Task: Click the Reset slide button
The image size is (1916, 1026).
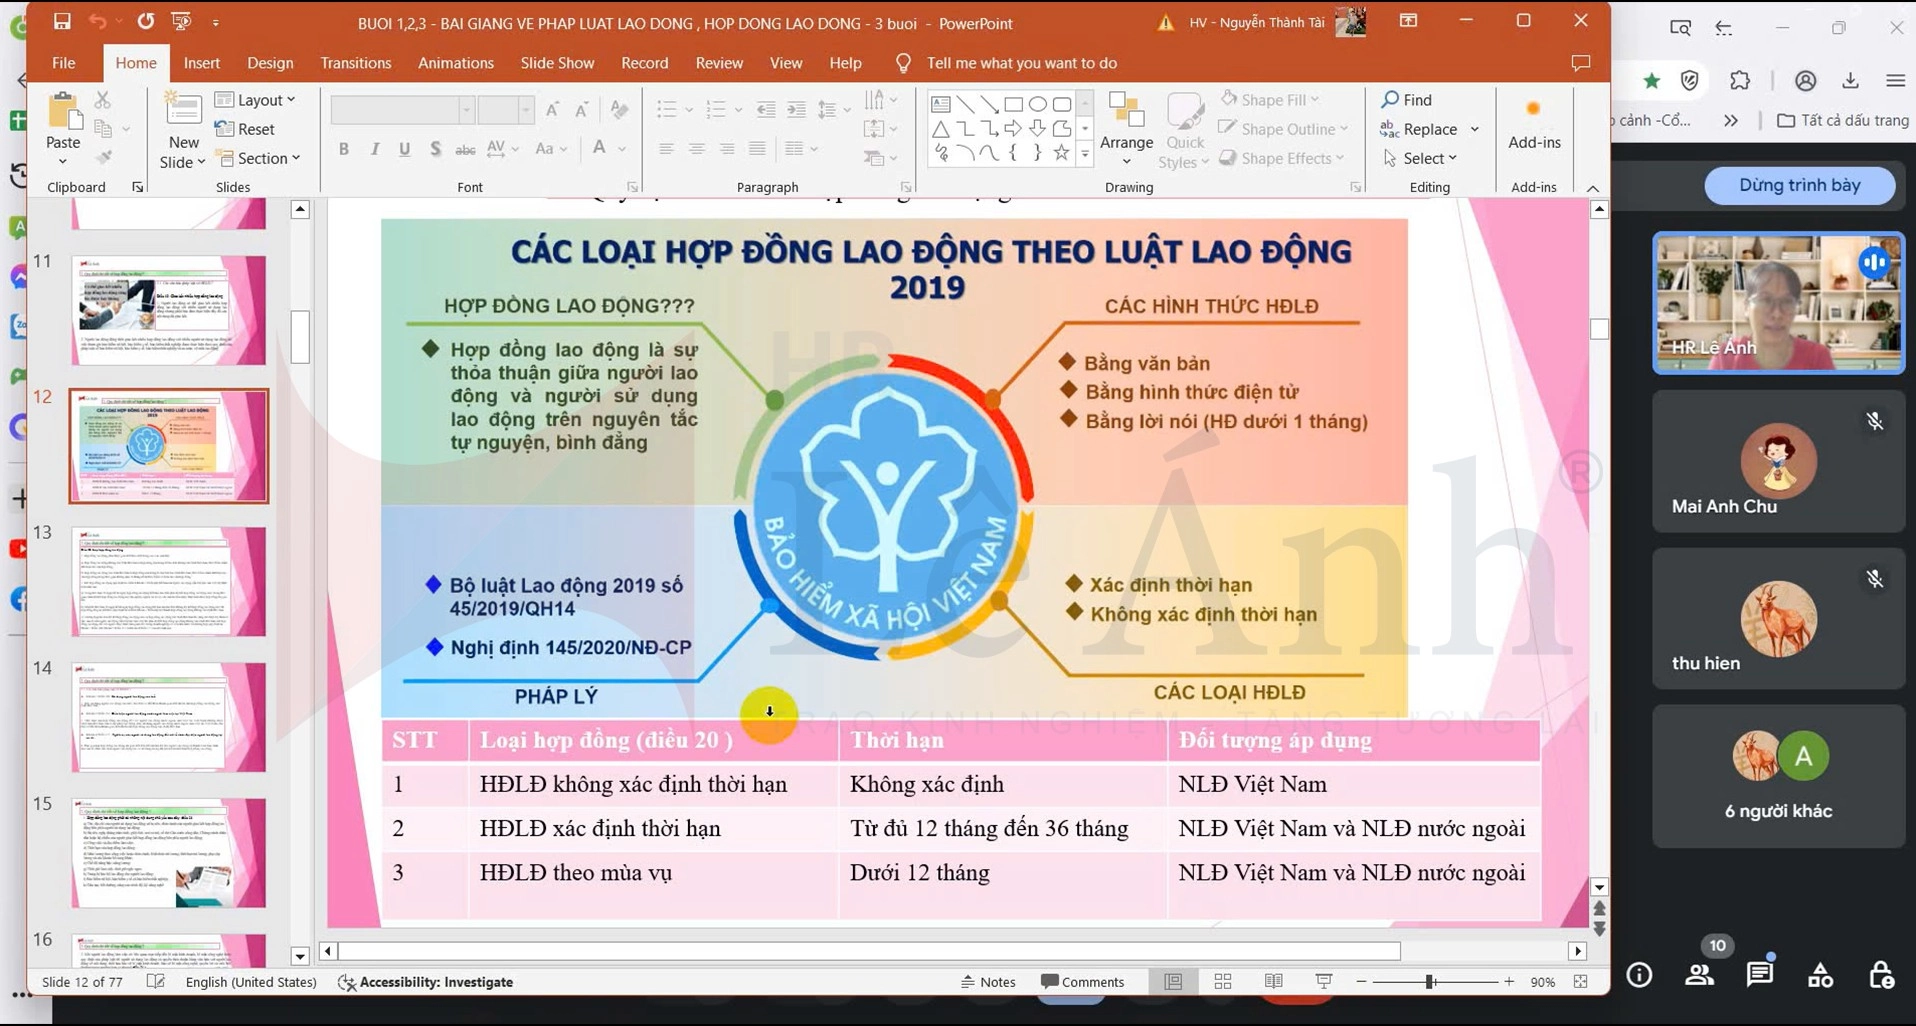Action: [246, 129]
